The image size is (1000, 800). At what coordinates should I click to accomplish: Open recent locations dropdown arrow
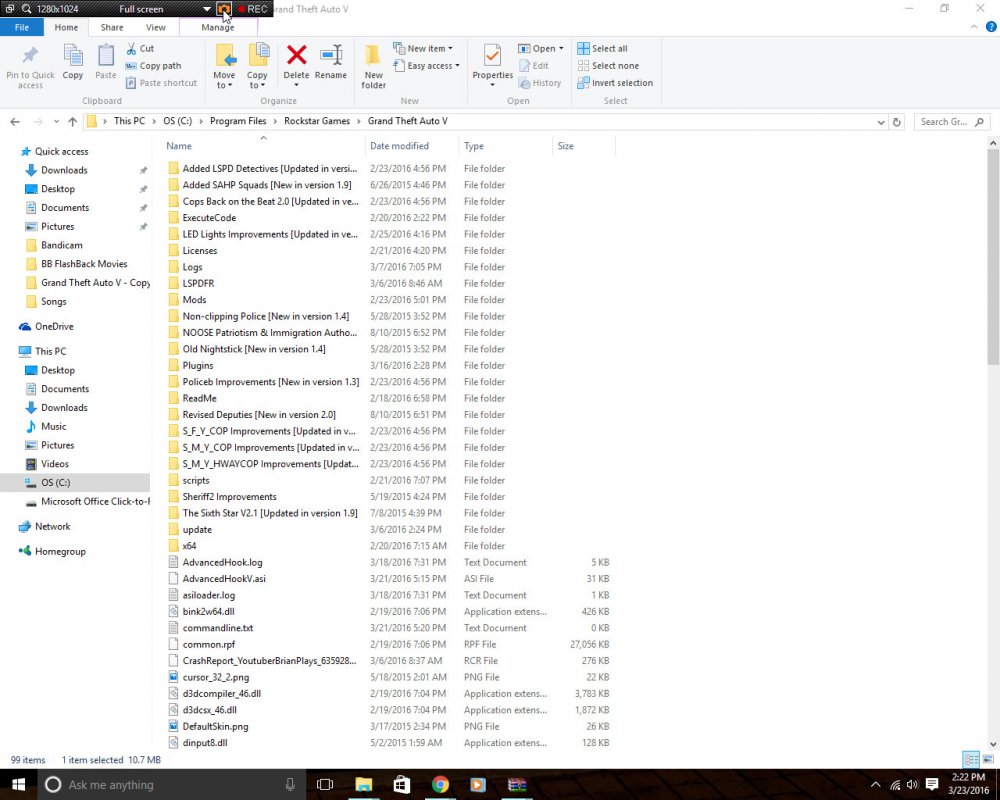click(56, 121)
